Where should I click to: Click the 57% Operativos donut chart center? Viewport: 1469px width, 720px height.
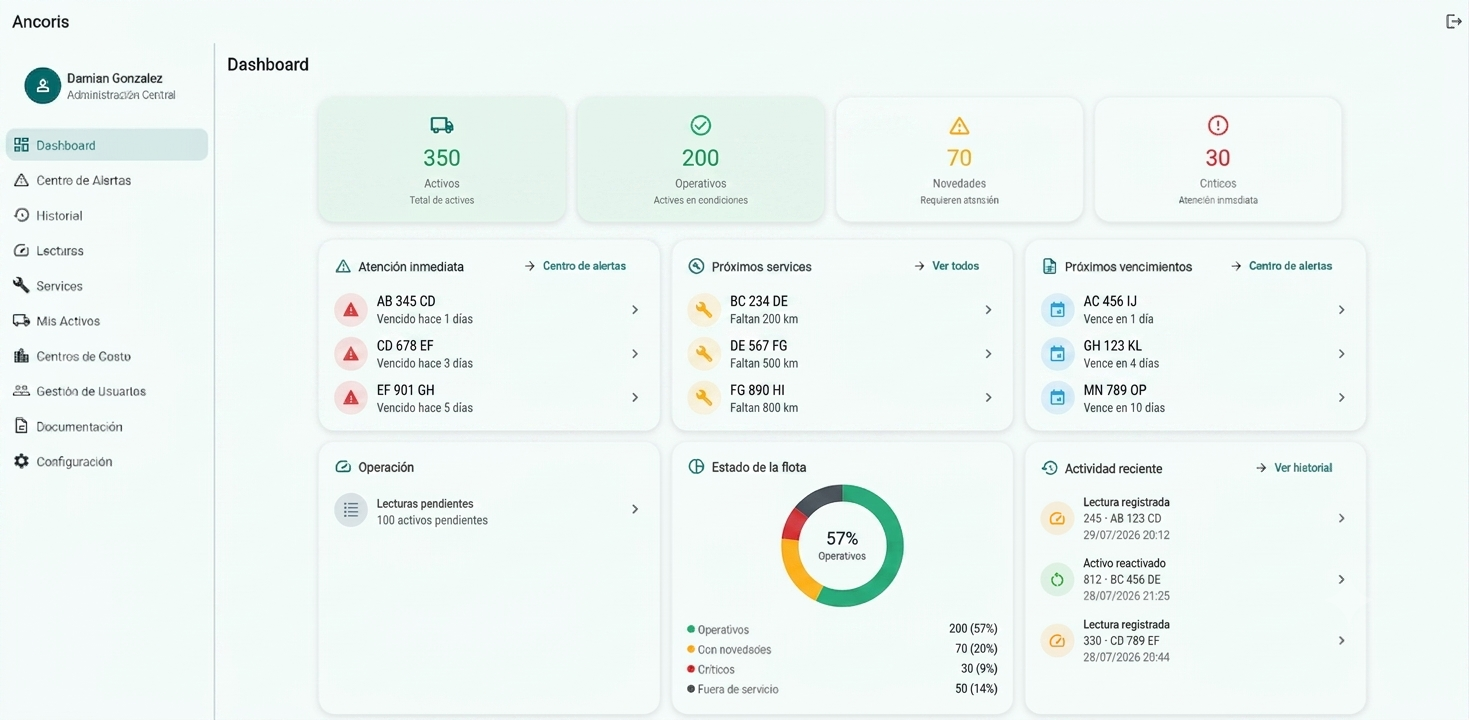pyautogui.click(x=842, y=545)
